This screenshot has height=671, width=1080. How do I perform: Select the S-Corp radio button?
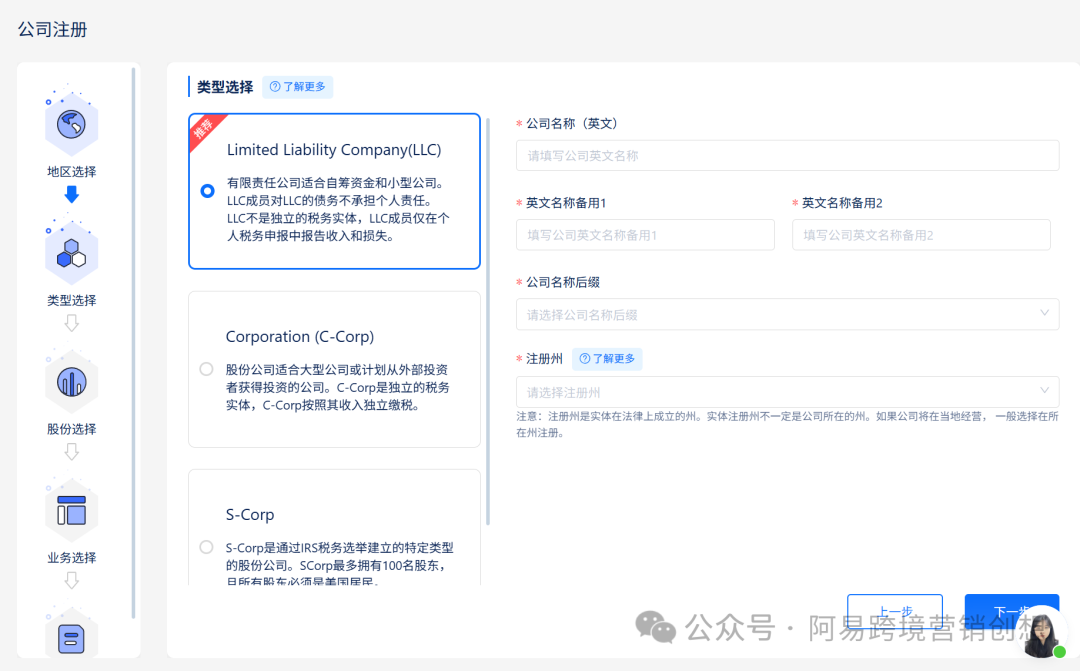(206, 546)
